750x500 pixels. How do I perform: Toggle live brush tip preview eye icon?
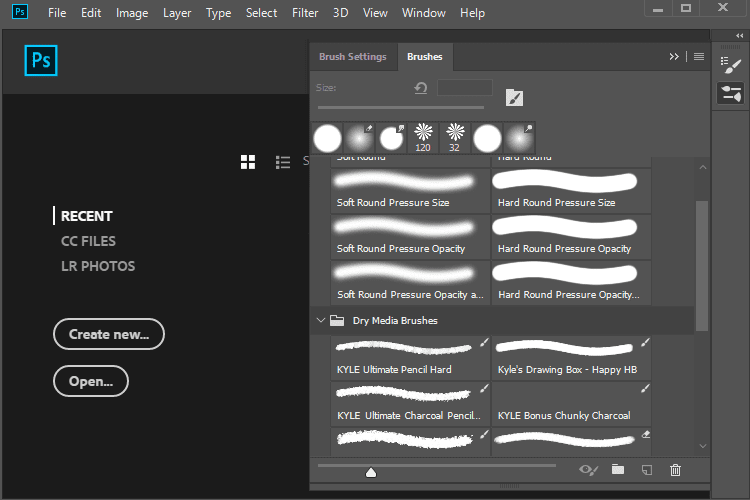point(588,470)
